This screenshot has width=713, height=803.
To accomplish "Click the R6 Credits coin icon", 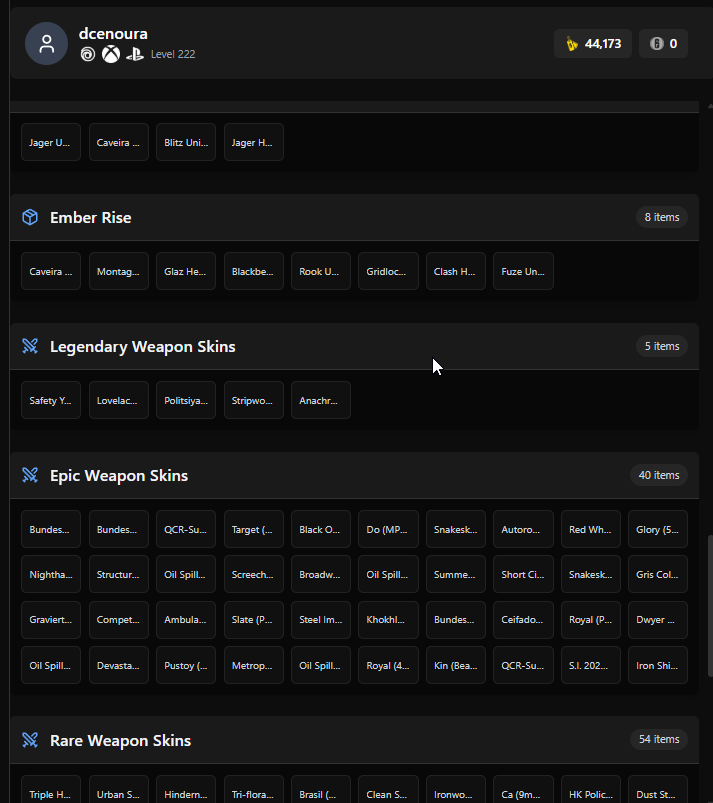I will [657, 44].
